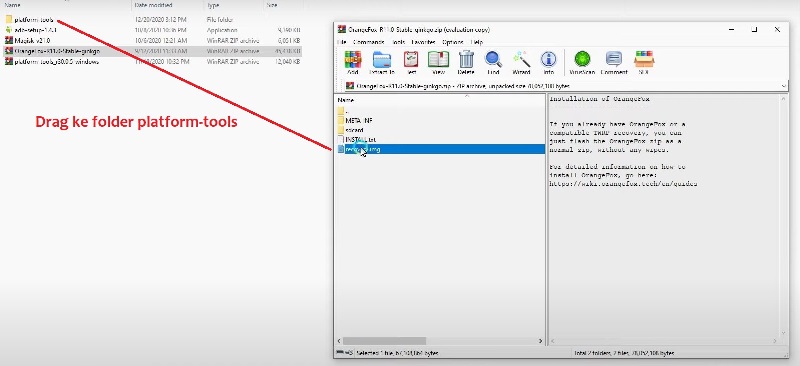800x366 pixels.
Task: Open the Commands menu in WinRAR
Action: [368, 42]
